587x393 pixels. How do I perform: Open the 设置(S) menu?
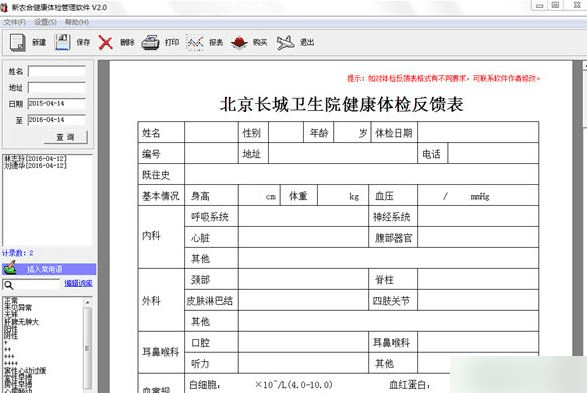point(45,22)
